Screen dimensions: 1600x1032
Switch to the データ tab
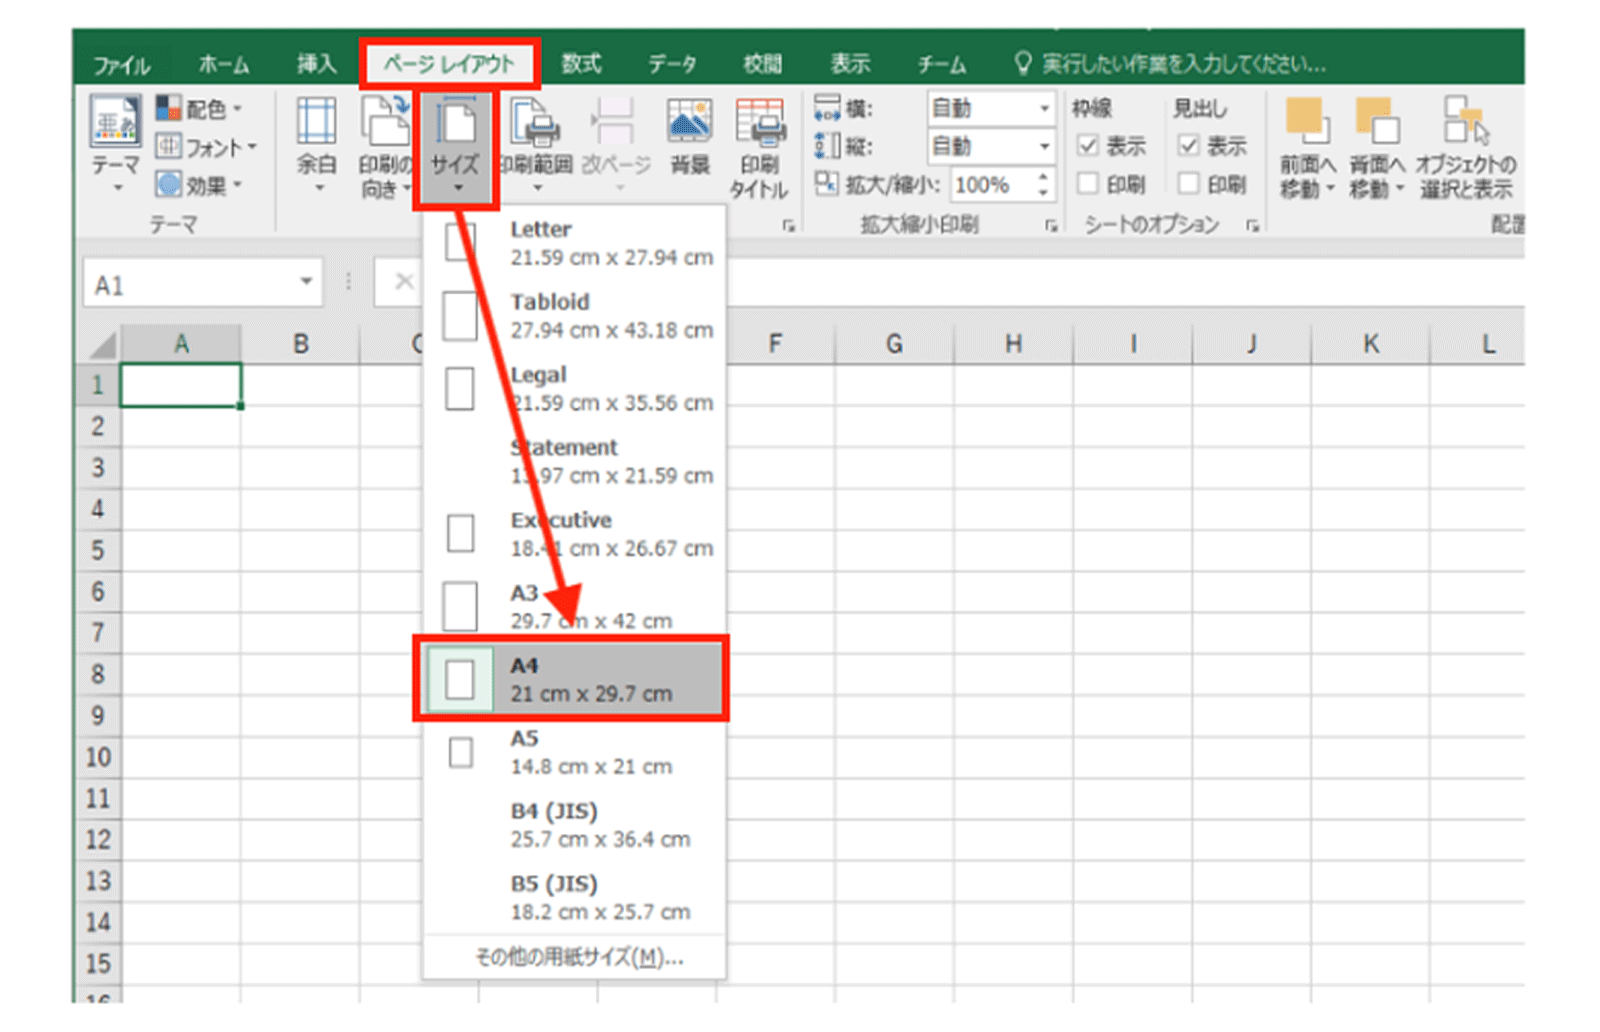click(672, 64)
